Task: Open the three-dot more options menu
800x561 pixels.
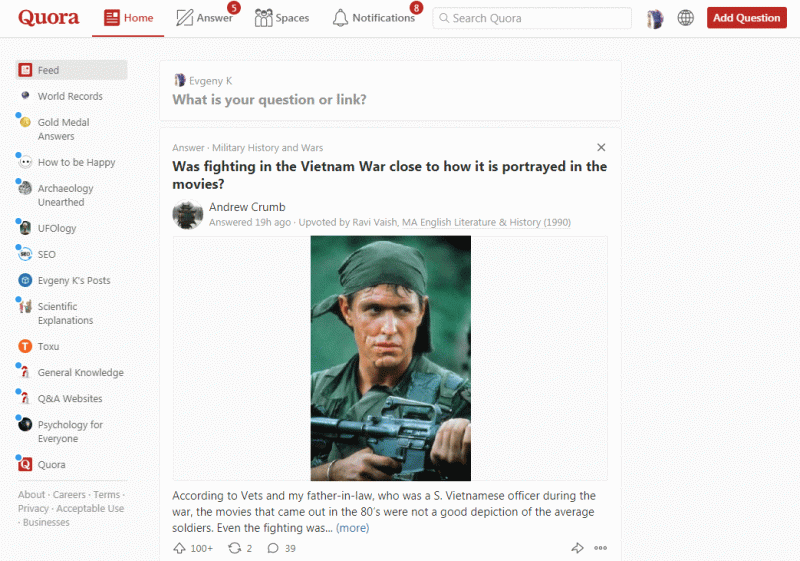Action: [x=601, y=548]
